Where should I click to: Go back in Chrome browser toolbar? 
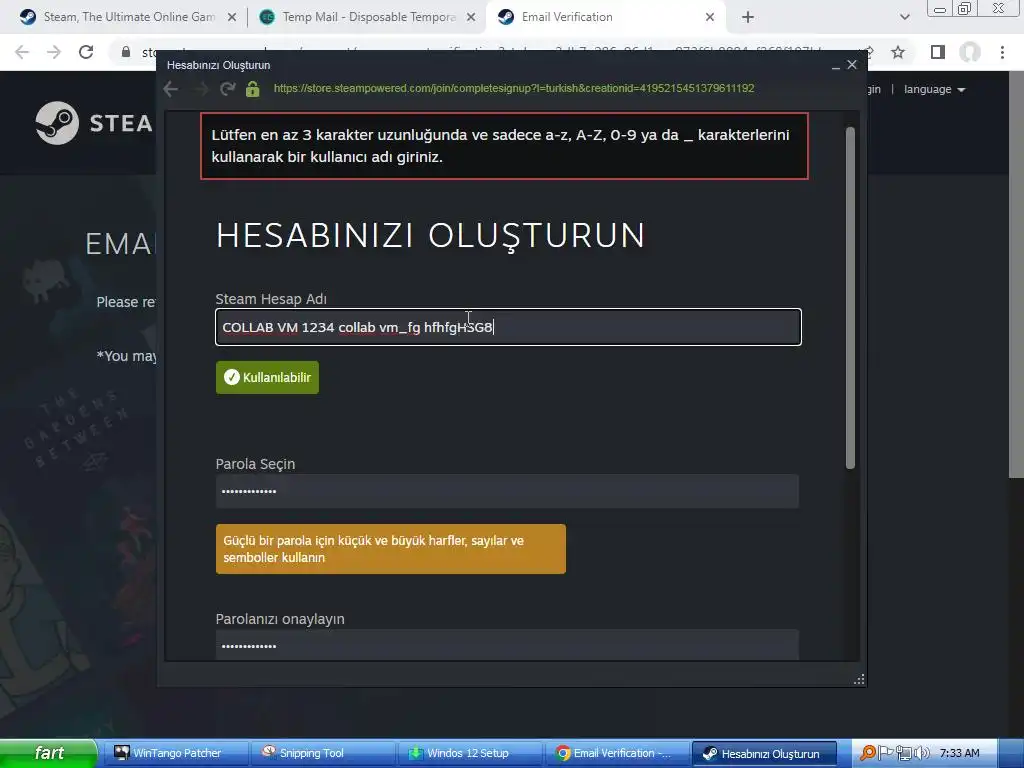pyautogui.click(x=22, y=52)
